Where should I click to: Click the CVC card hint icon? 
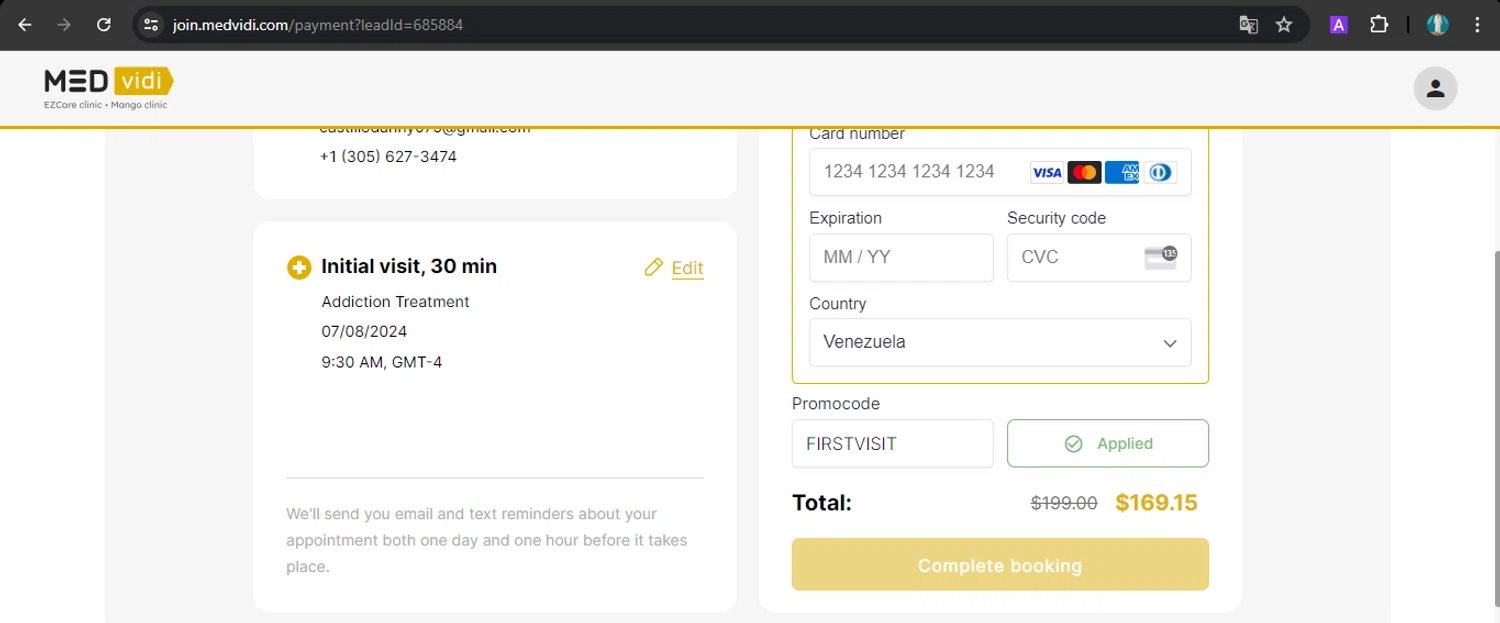pyautogui.click(x=1161, y=257)
